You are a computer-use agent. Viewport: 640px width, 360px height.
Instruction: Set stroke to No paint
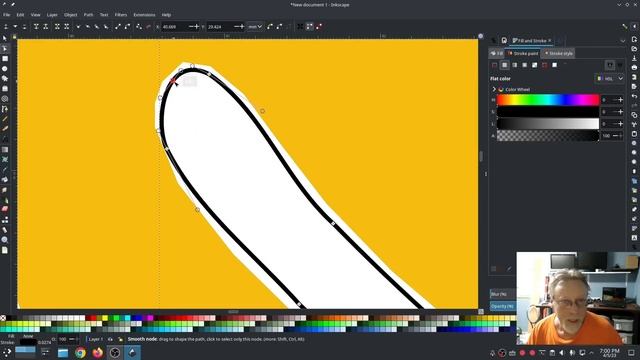coord(494,65)
